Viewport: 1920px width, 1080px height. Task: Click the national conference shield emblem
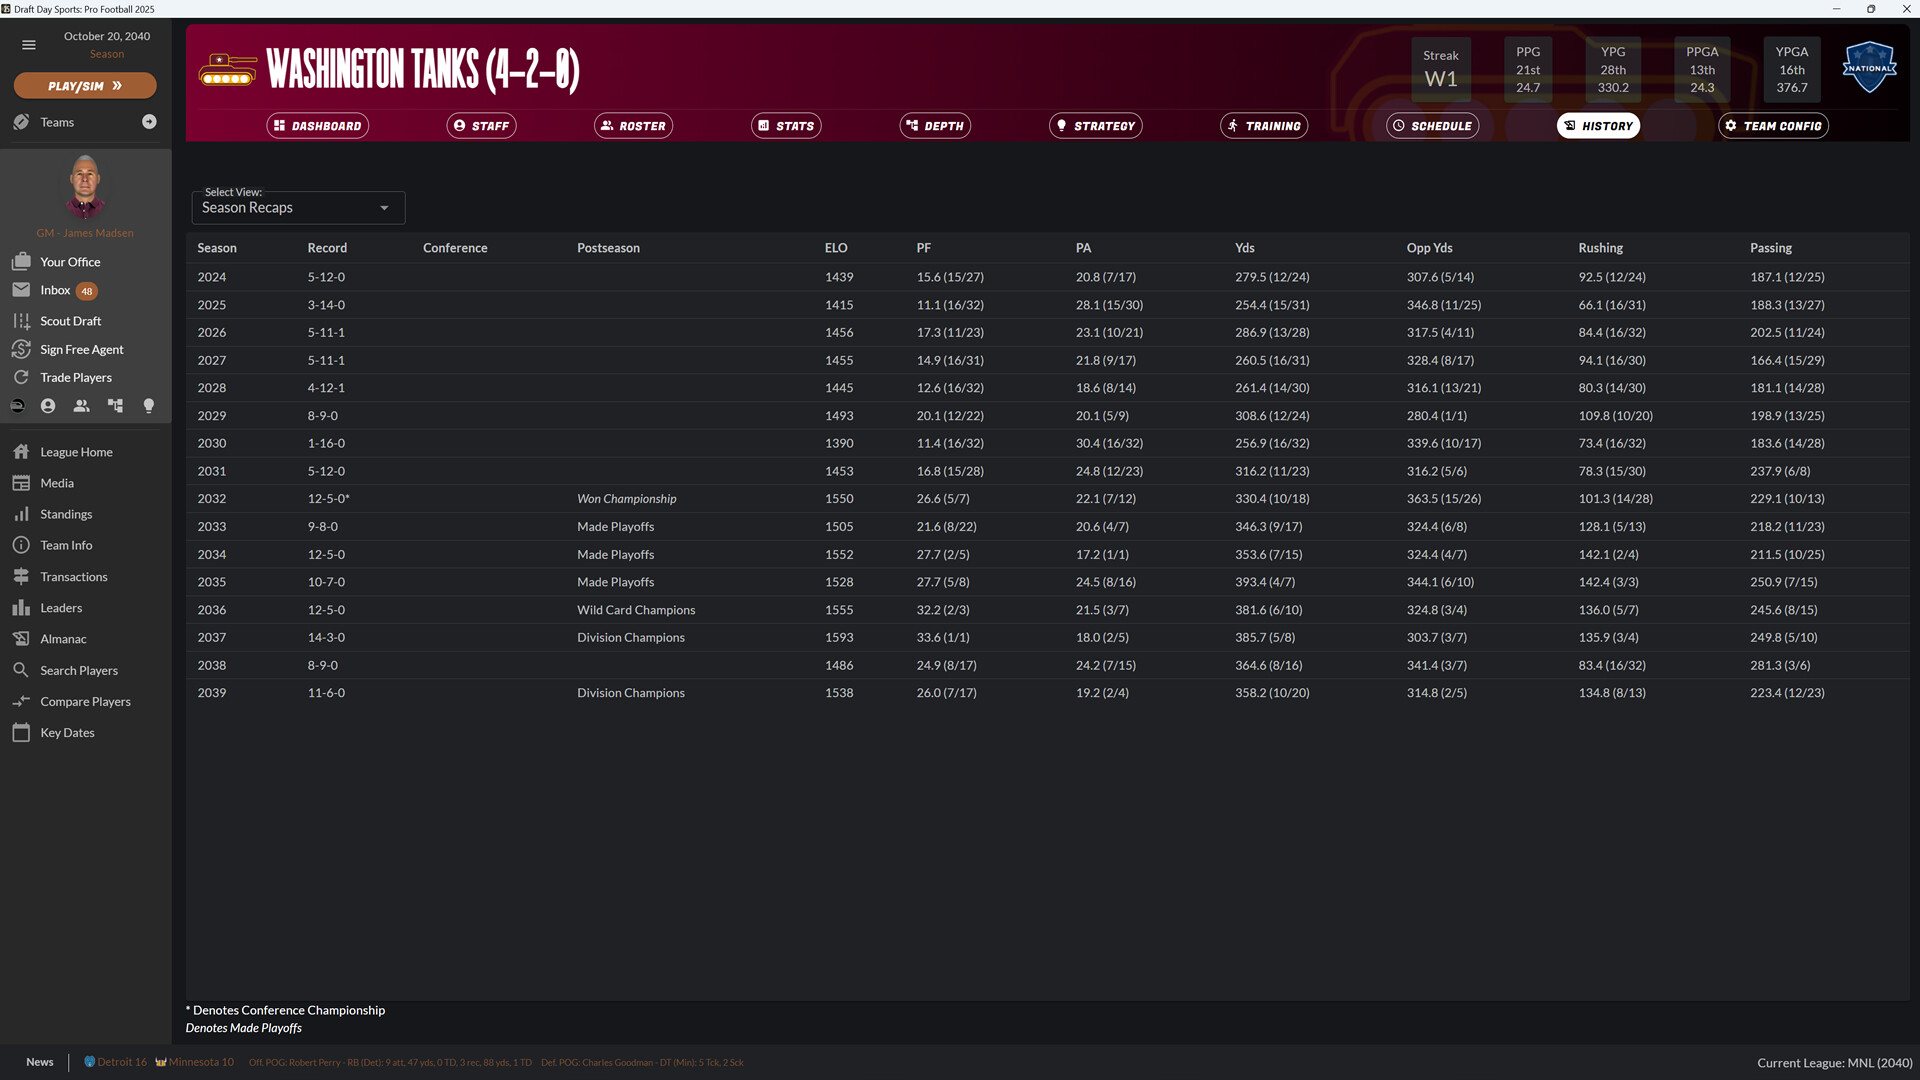click(1868, 66)
